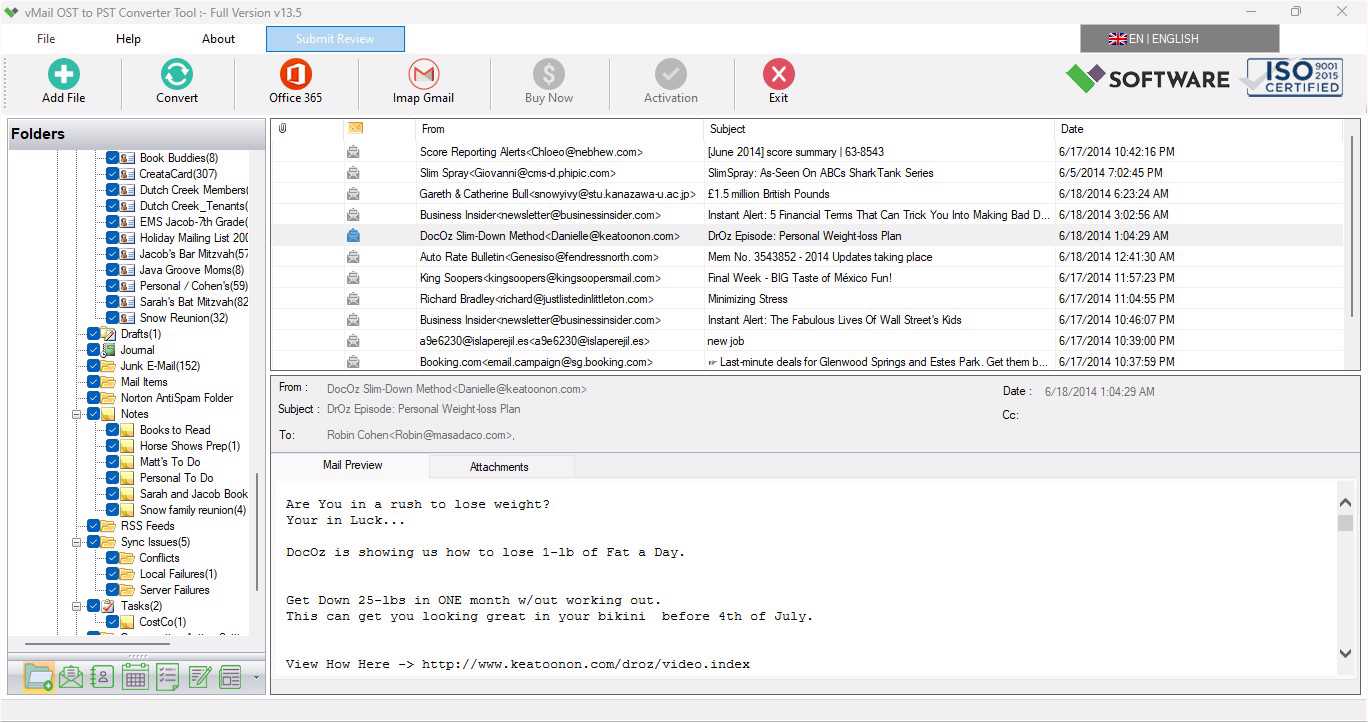
Task: Click the Imap Gmail icon
Action: [x=423, y=75]
